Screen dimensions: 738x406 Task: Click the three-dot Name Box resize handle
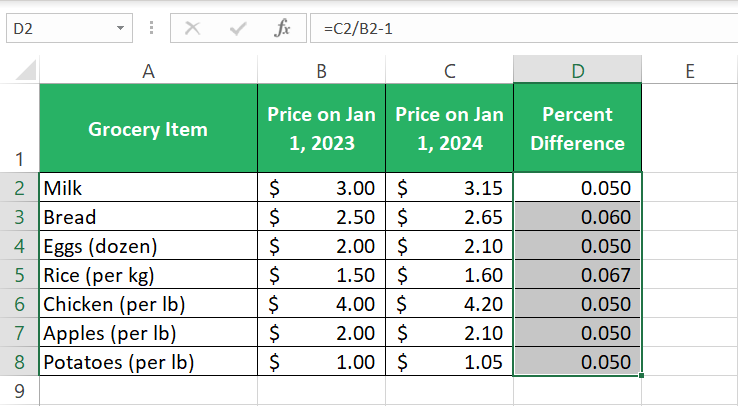[151, 29]
